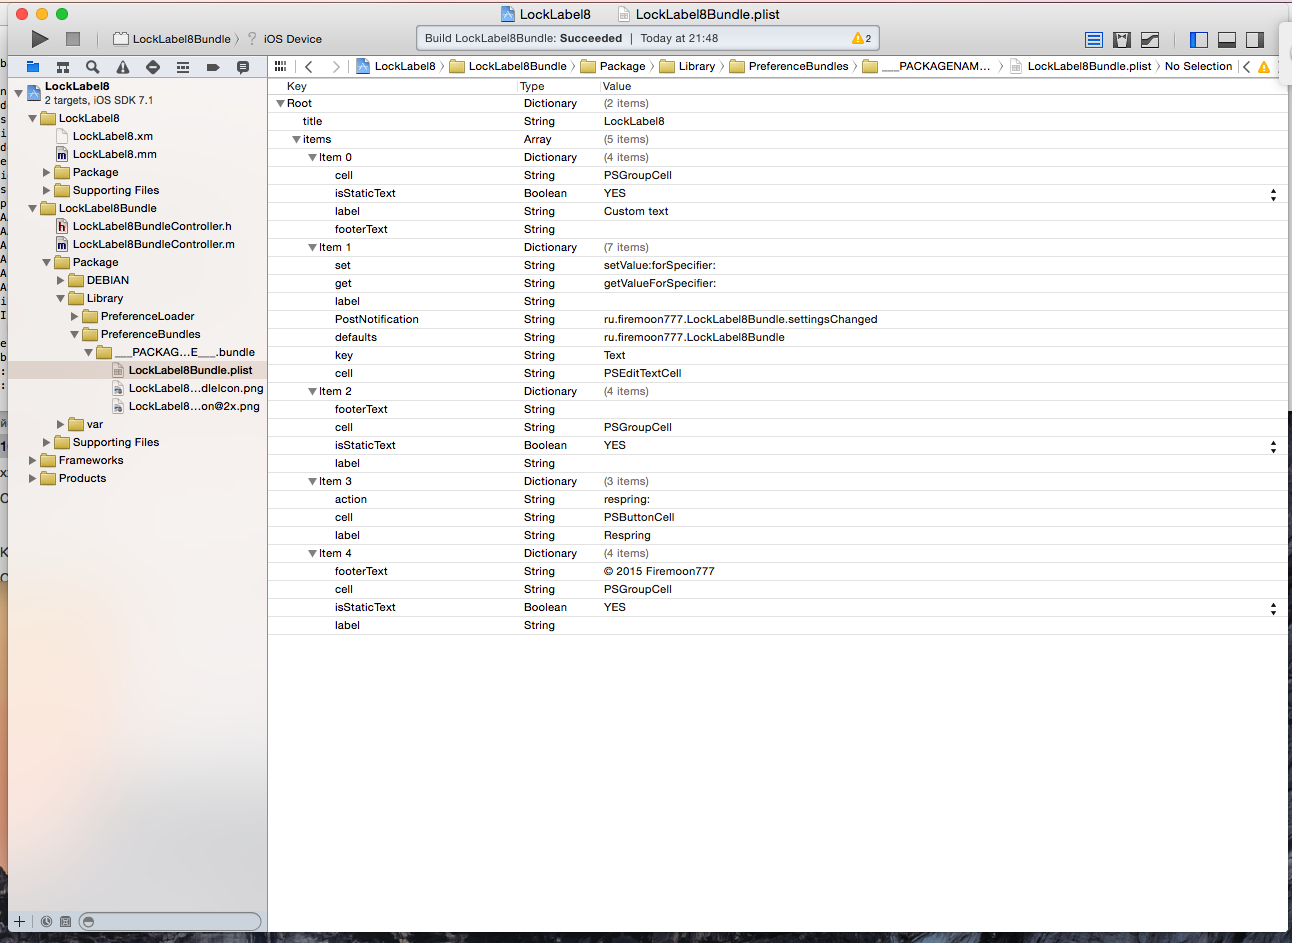
Task: Select LockLabel8Bundle.plist in navigator
Action: pos(190,370)
